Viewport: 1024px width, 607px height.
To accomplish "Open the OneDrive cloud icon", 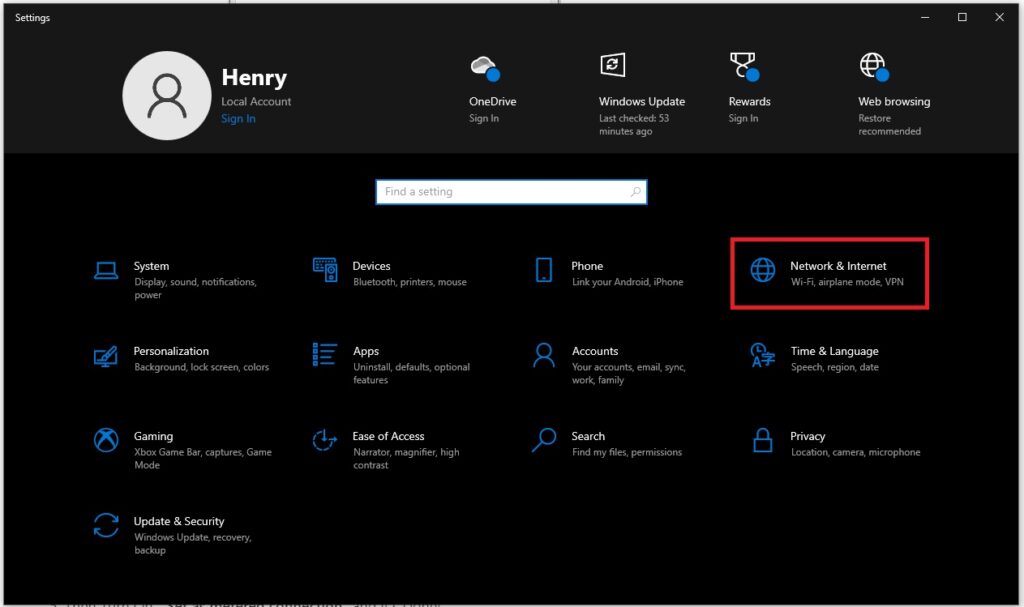I will pyautogui.click(x=485, y=68).
